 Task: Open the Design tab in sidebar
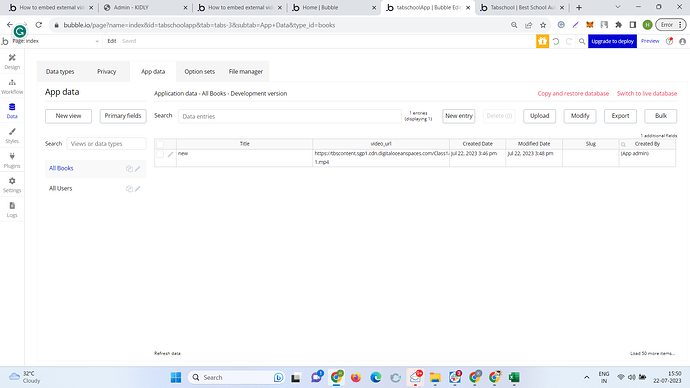(x=12, y=62)
